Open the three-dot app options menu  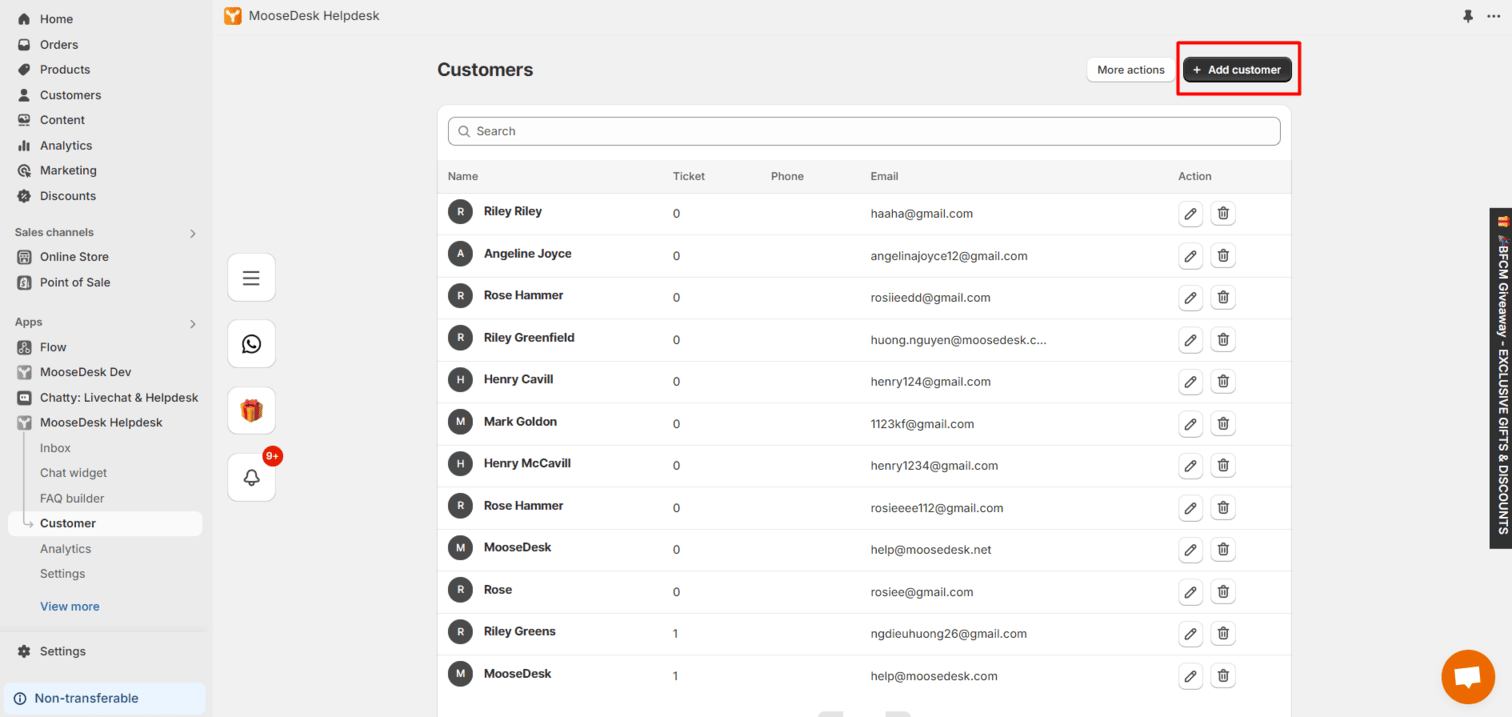pyautogui.click(x=1494, y=16)
